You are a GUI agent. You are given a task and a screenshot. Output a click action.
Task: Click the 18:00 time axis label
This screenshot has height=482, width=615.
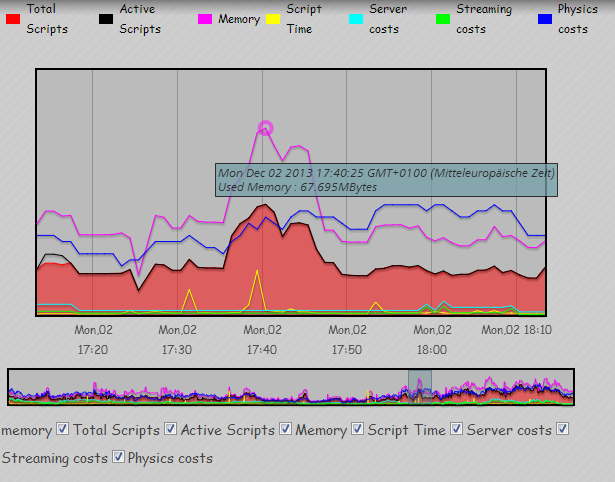(x=431, y=339)
